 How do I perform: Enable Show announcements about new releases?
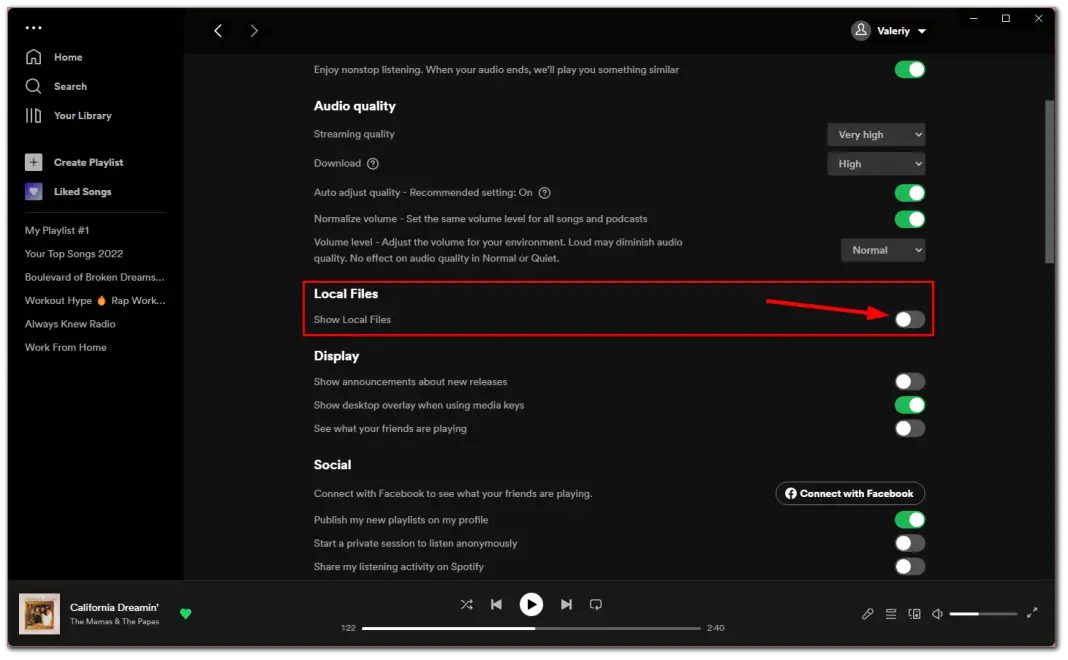point(909,381)
